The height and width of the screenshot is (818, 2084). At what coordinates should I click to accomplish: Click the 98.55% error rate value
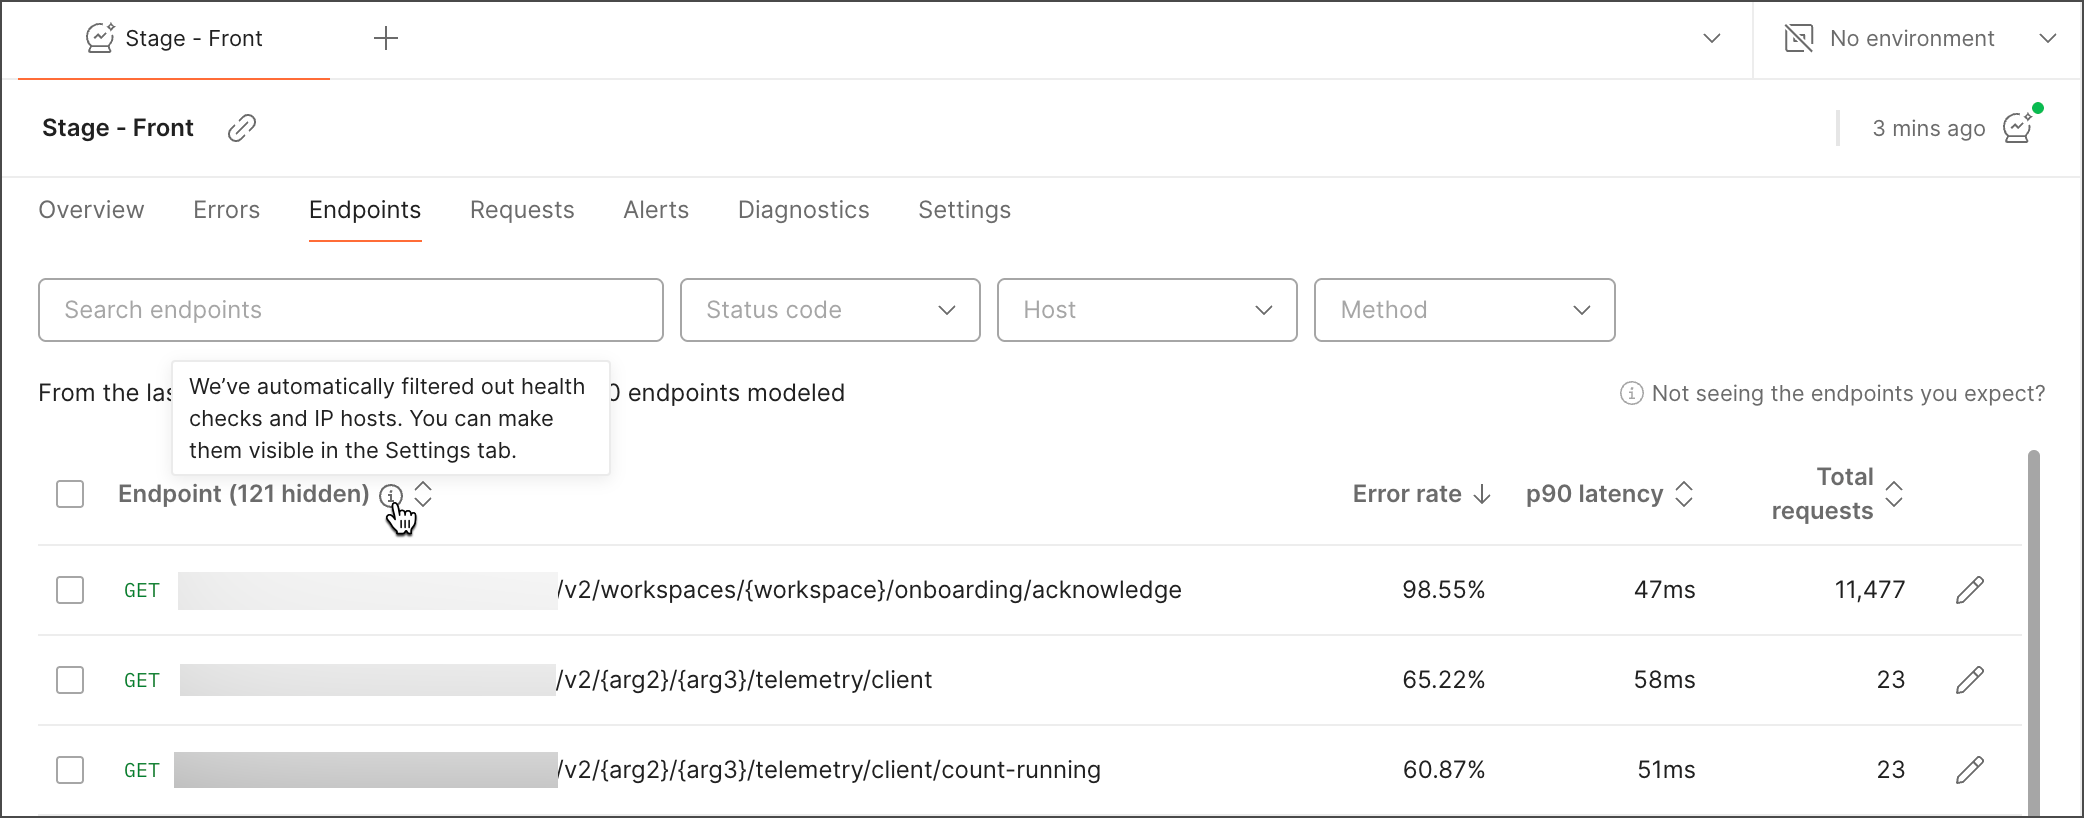point(1444,590)
